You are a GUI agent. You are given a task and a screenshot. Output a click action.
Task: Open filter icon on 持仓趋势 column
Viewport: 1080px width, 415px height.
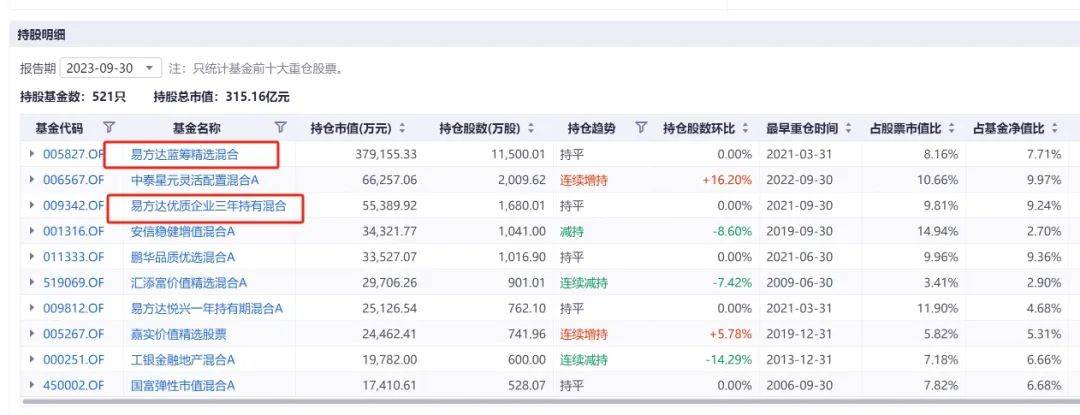(x=641, y=128)
